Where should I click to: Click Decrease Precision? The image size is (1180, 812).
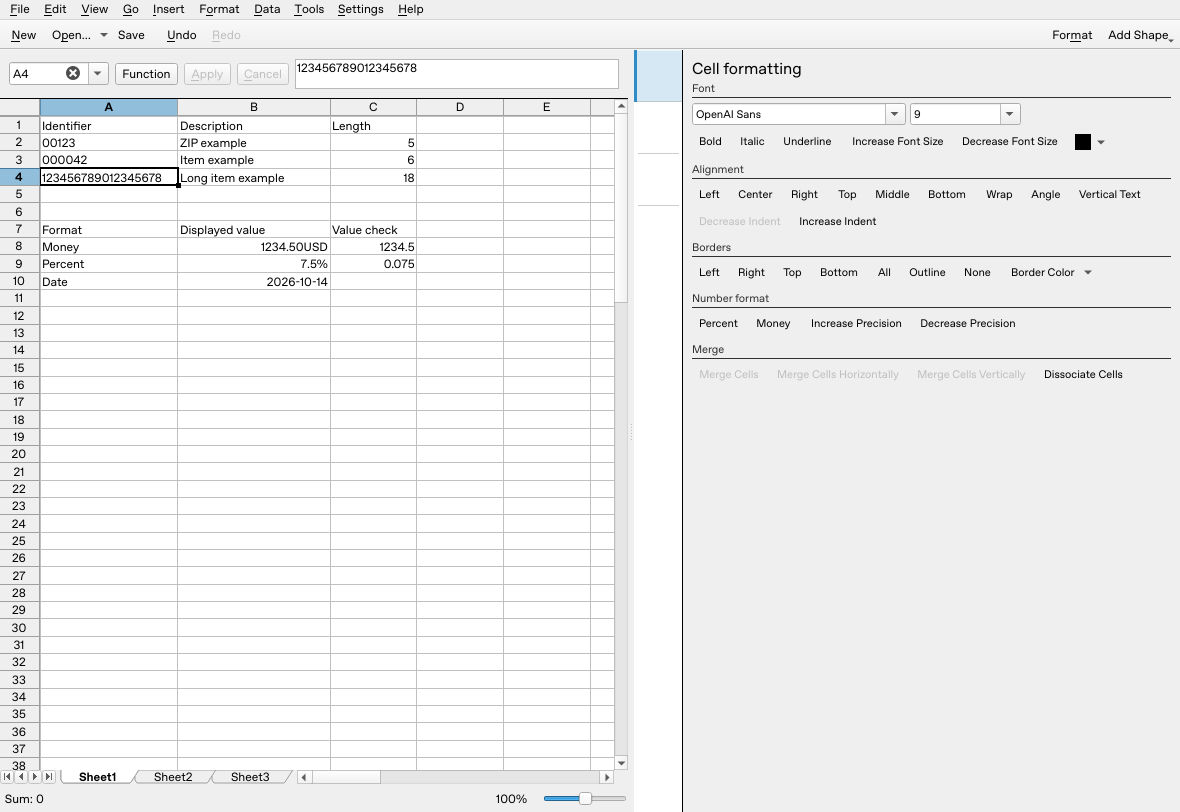[x=967, y=324]
